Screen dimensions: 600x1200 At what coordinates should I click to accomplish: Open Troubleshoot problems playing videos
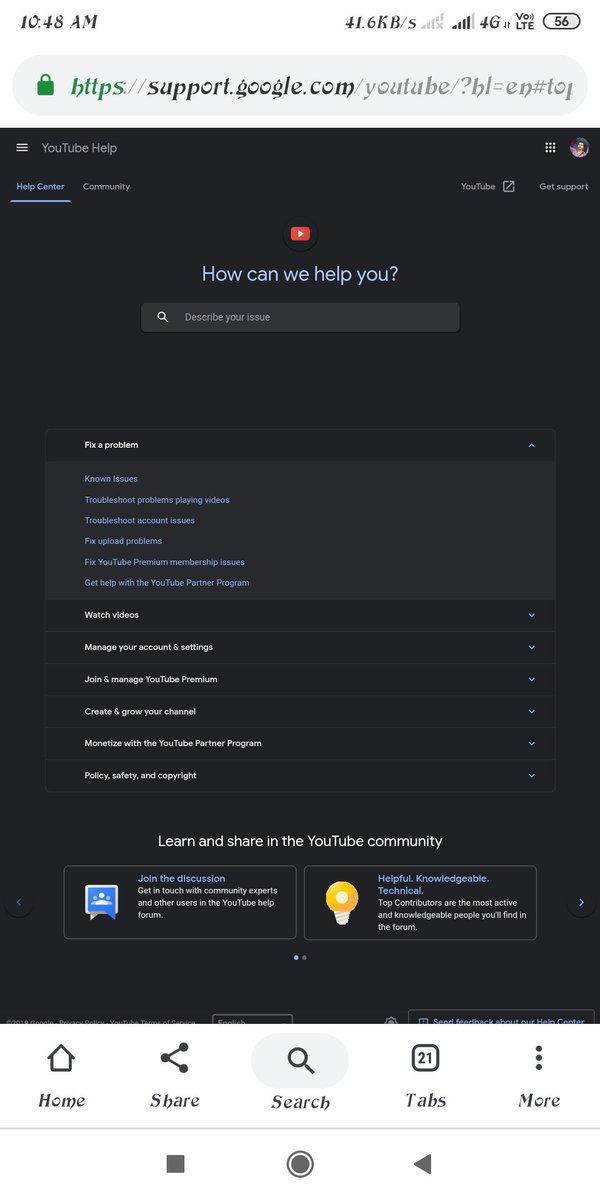157,500
